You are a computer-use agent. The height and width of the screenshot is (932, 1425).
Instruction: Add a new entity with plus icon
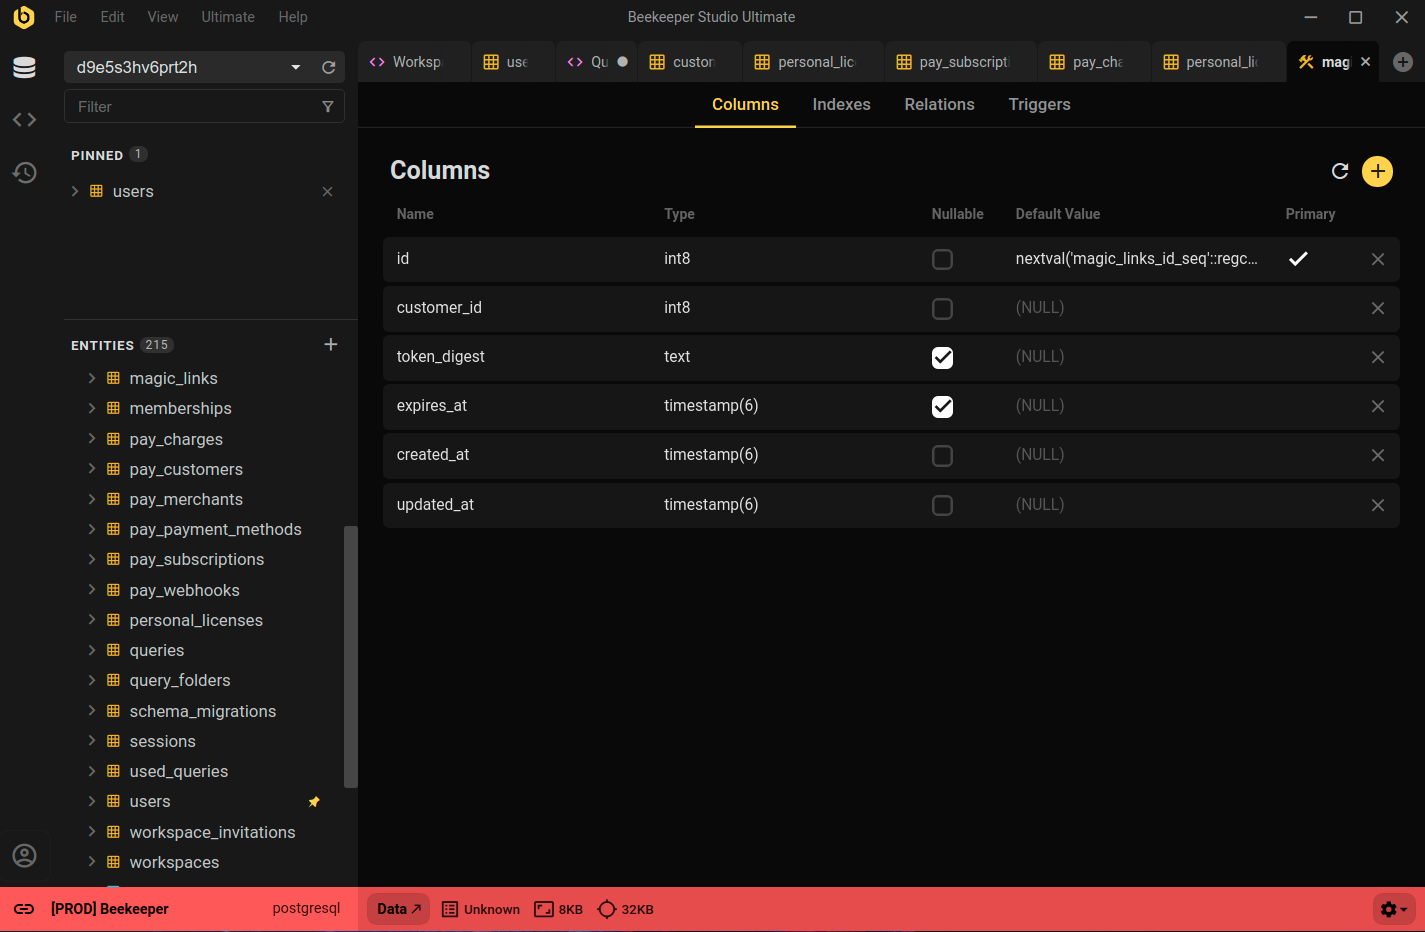coord(331,345)
